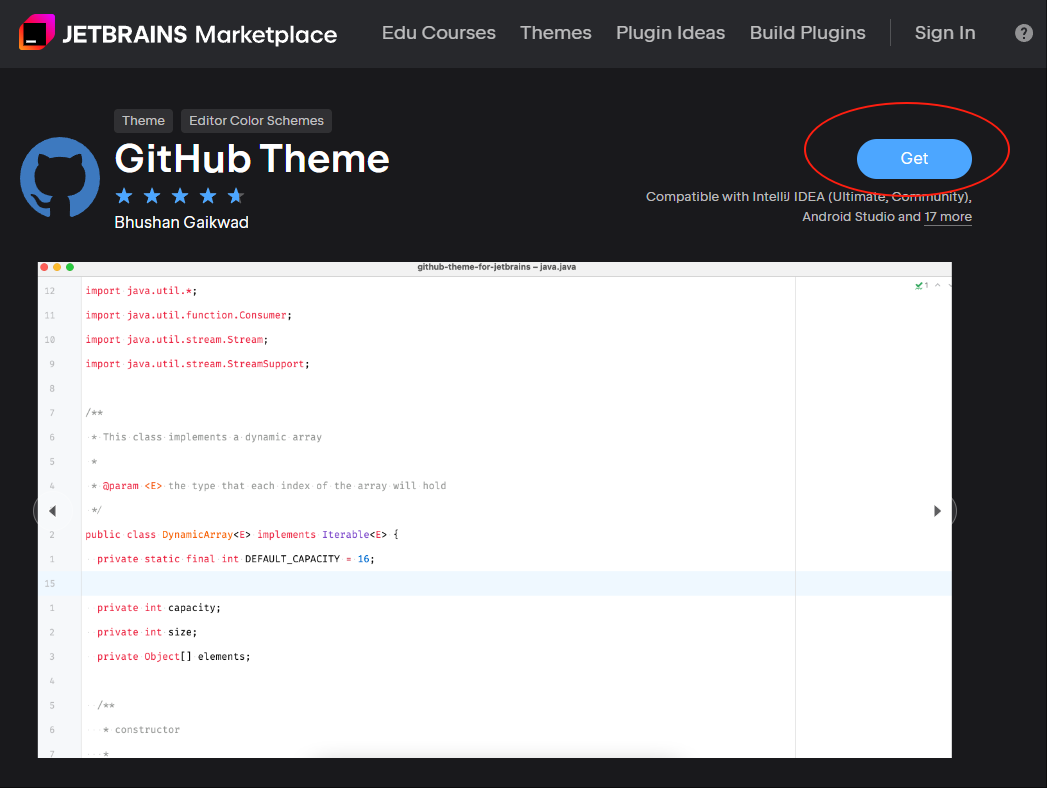
Task: Select the Editor Color Schemes tag
Action: 256,121
